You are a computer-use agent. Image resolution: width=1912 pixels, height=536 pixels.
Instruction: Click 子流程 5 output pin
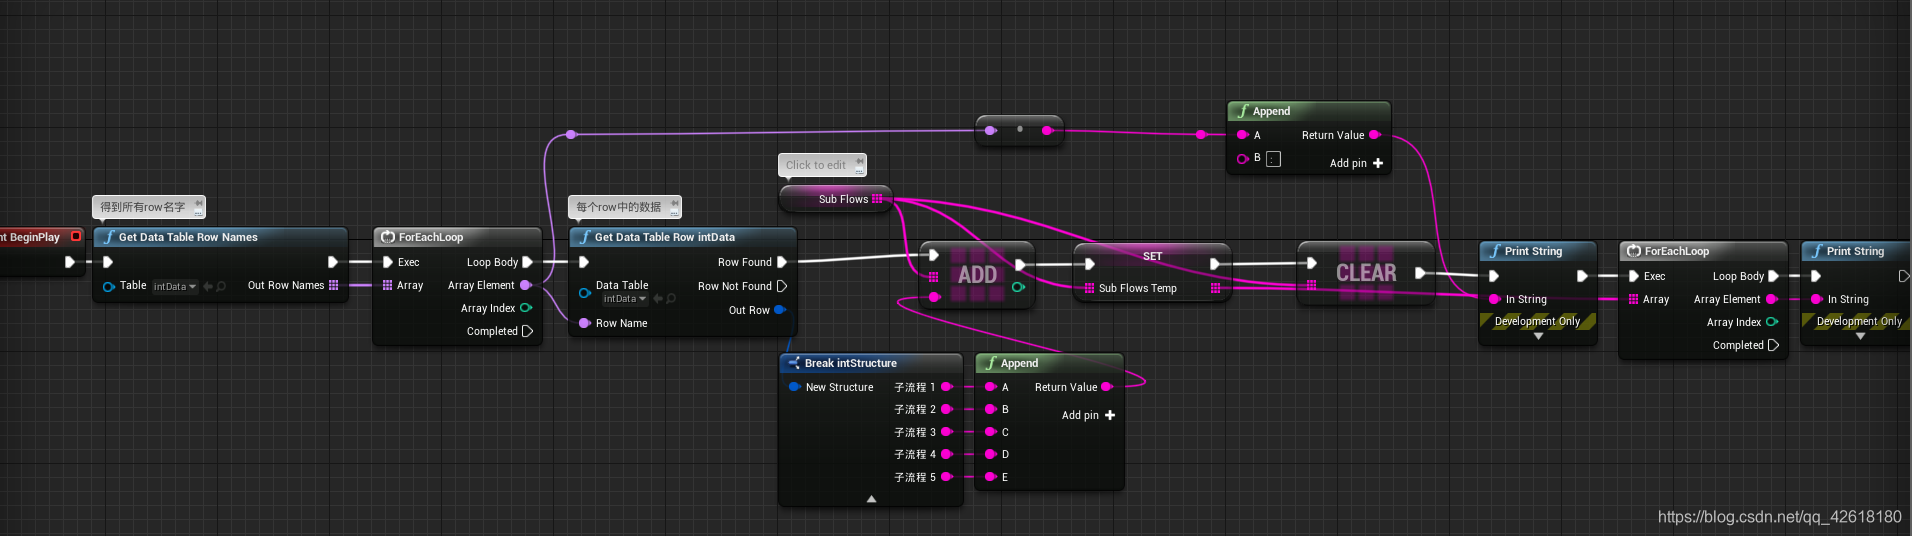tap(947, 477)
